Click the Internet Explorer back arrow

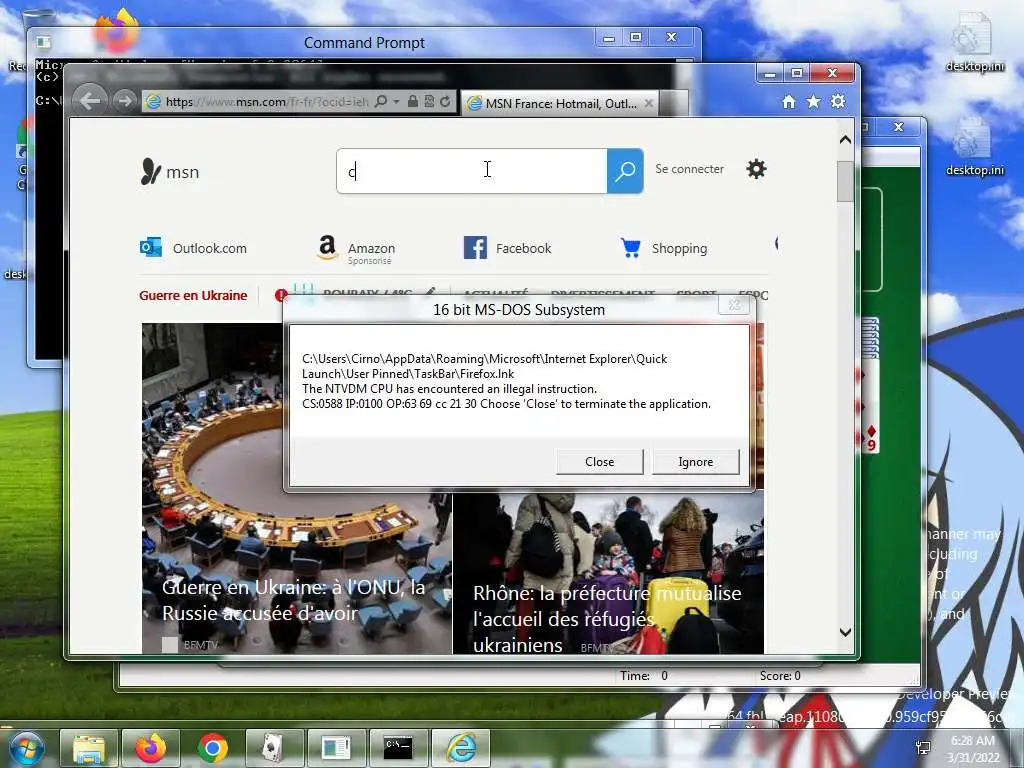(89, 101)
